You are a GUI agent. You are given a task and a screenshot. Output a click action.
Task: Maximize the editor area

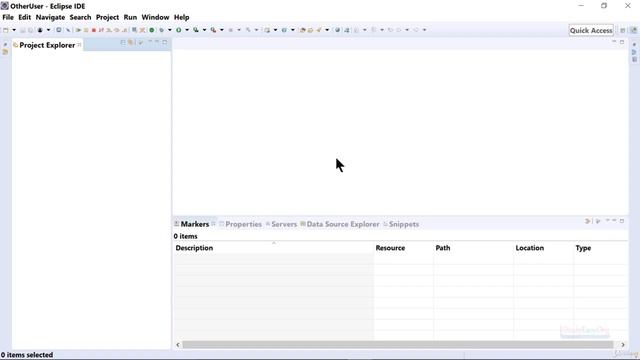(622, 42)
